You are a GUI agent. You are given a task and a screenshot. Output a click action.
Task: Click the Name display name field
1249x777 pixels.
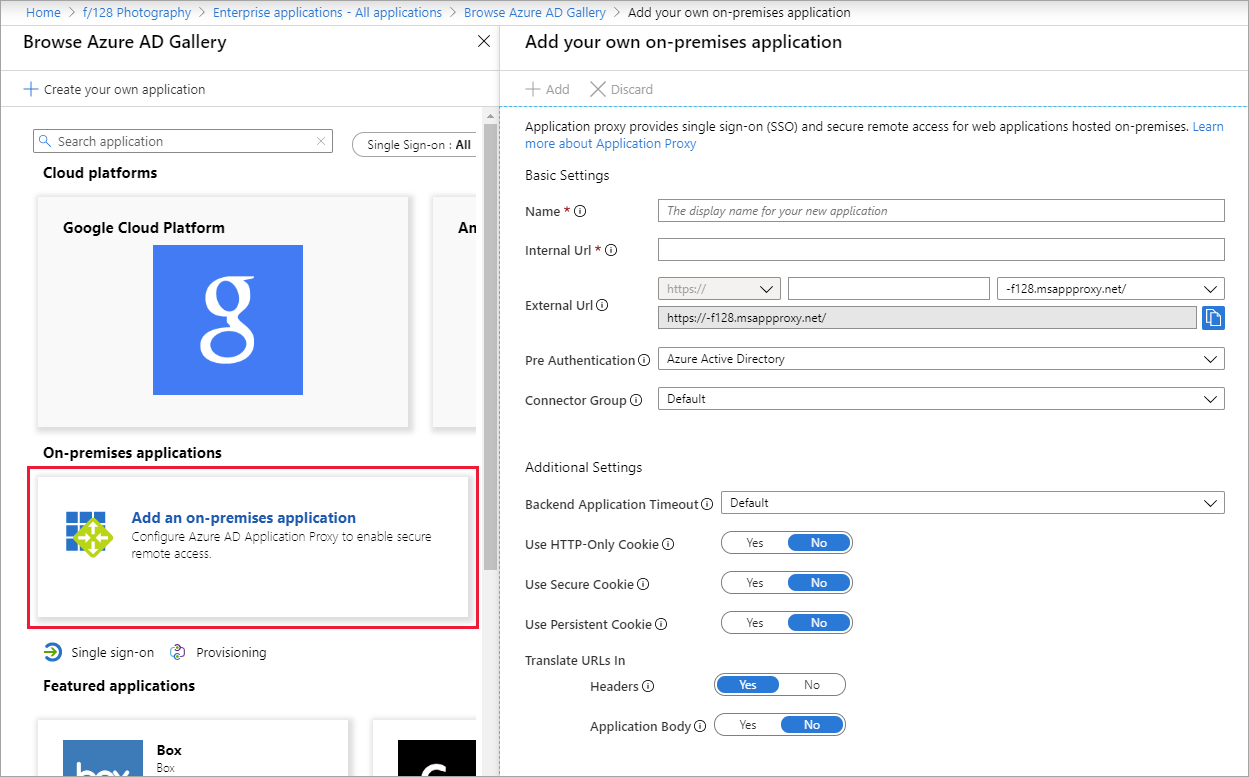point(941,211)
